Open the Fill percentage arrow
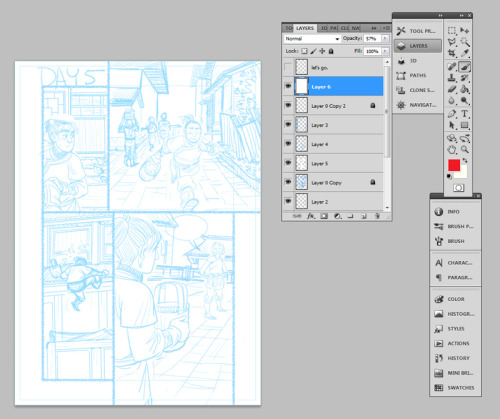Image resolution: width=500 pixels, height=419 pixels. [385, 51]
